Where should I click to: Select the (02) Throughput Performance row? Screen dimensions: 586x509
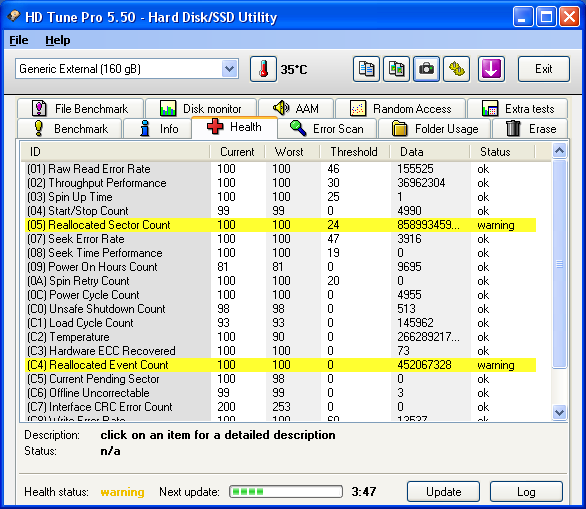[281, 183]
